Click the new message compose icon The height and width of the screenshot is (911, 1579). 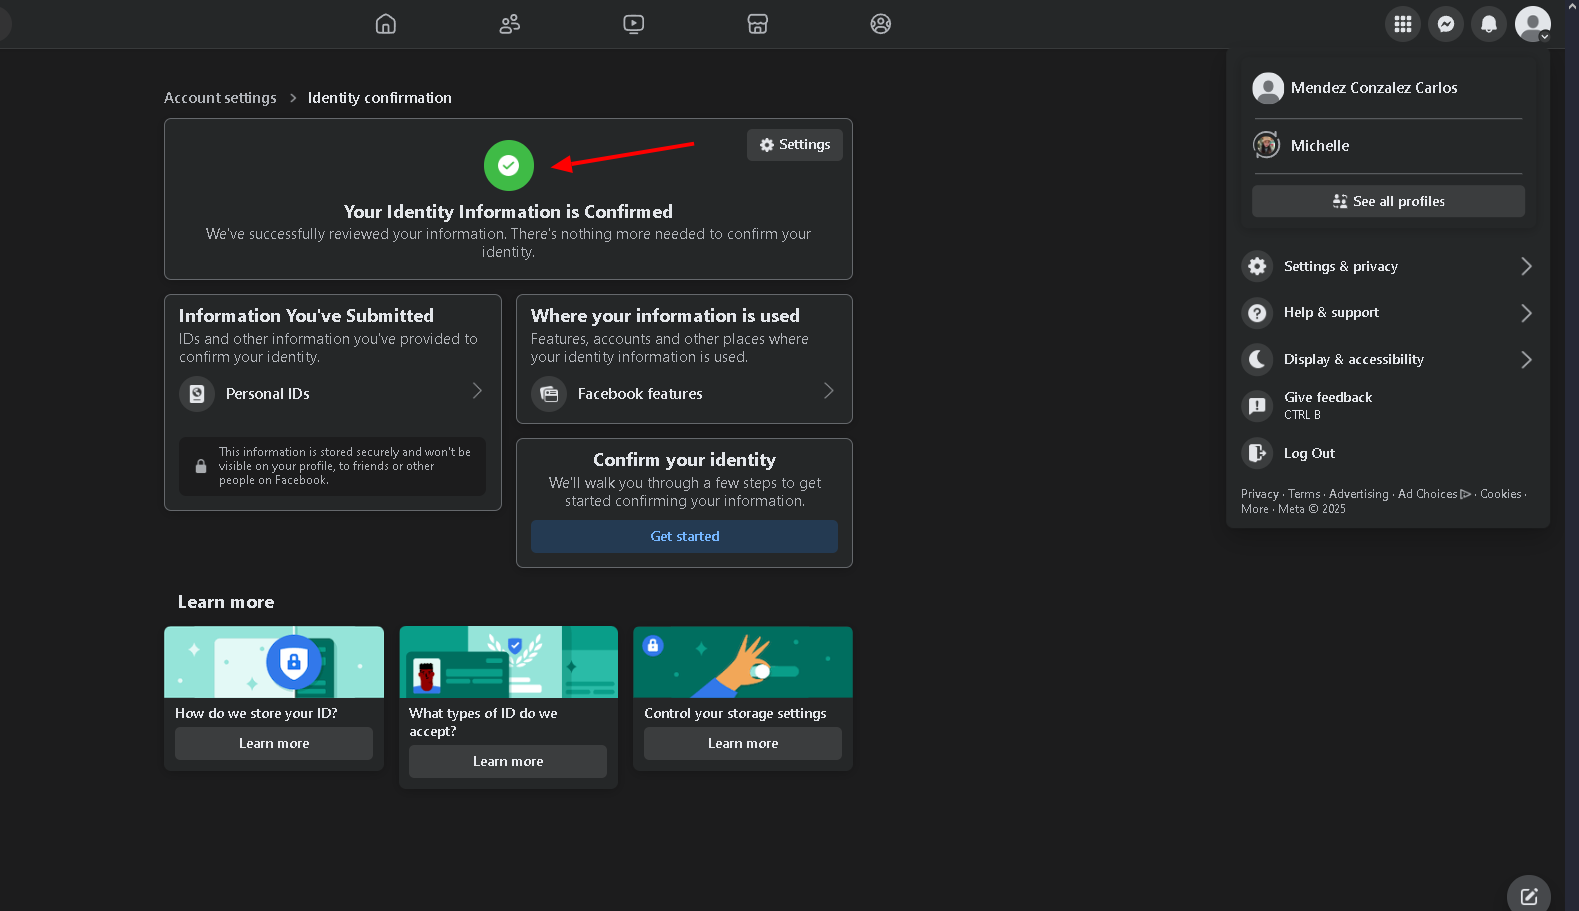[1528, 895]
